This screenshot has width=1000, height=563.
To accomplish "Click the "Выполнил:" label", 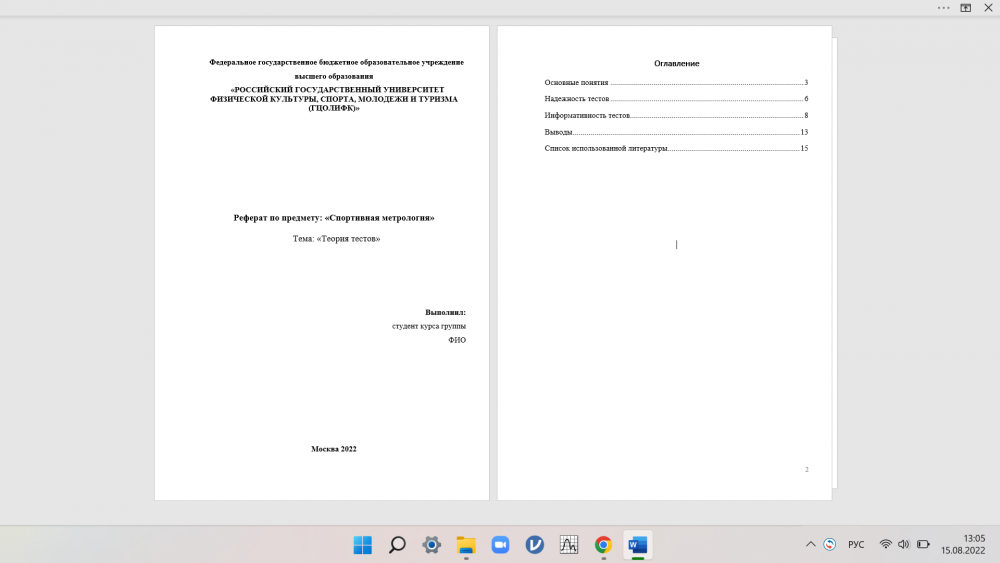I will (445, 312).
